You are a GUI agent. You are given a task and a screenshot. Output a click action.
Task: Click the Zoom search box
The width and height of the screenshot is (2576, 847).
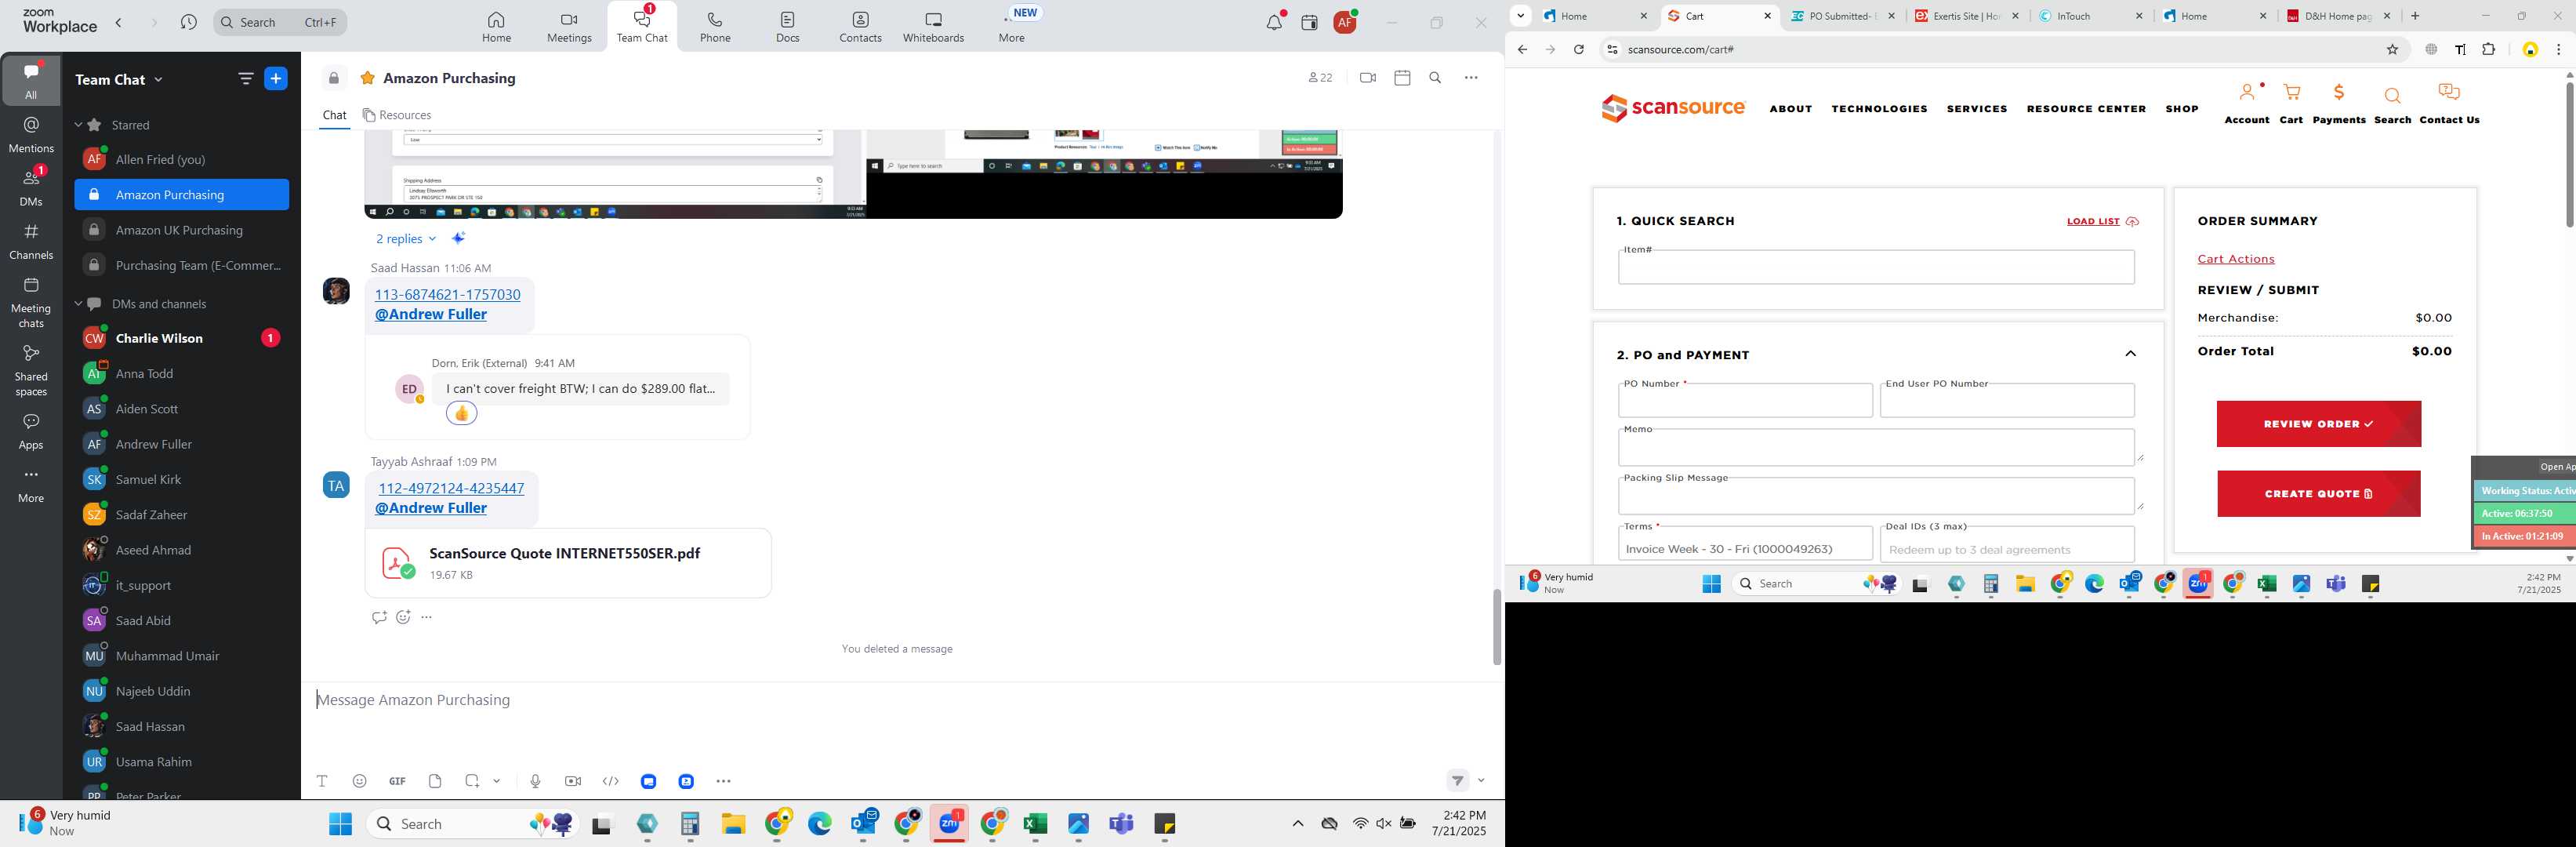[x=280, y=22]
